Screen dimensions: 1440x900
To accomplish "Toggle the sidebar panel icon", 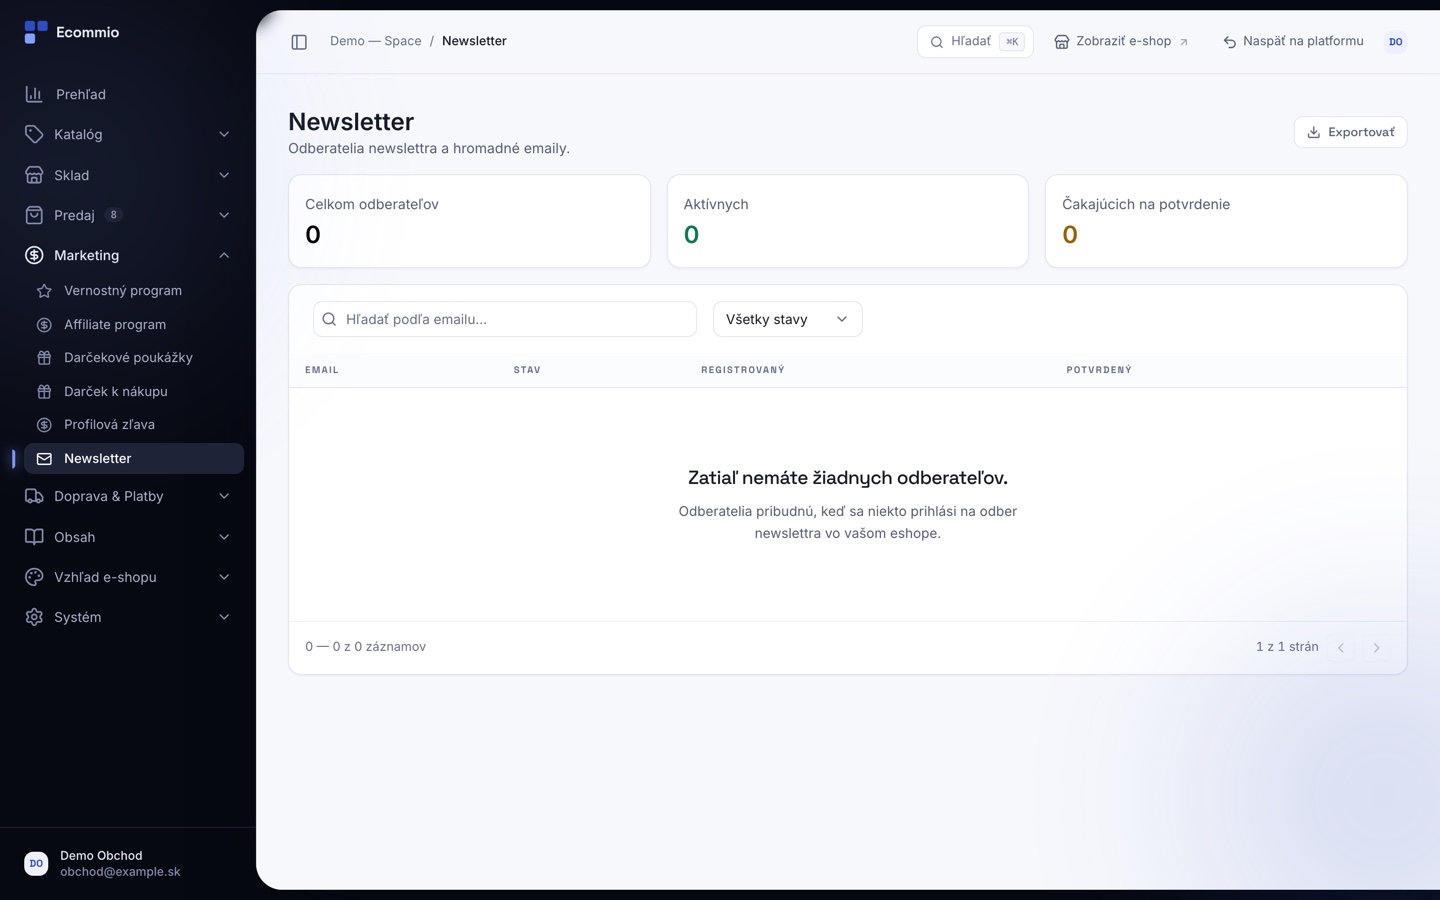I will 299,42.
